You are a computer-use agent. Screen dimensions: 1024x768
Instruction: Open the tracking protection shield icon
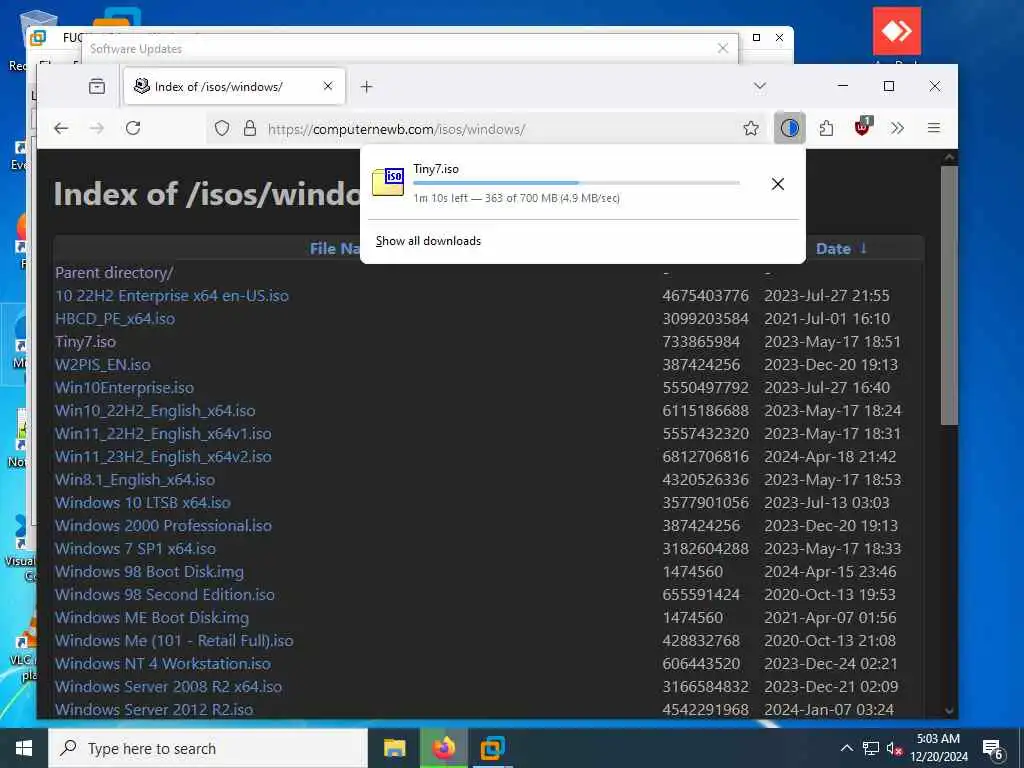[x=222, y=129]
